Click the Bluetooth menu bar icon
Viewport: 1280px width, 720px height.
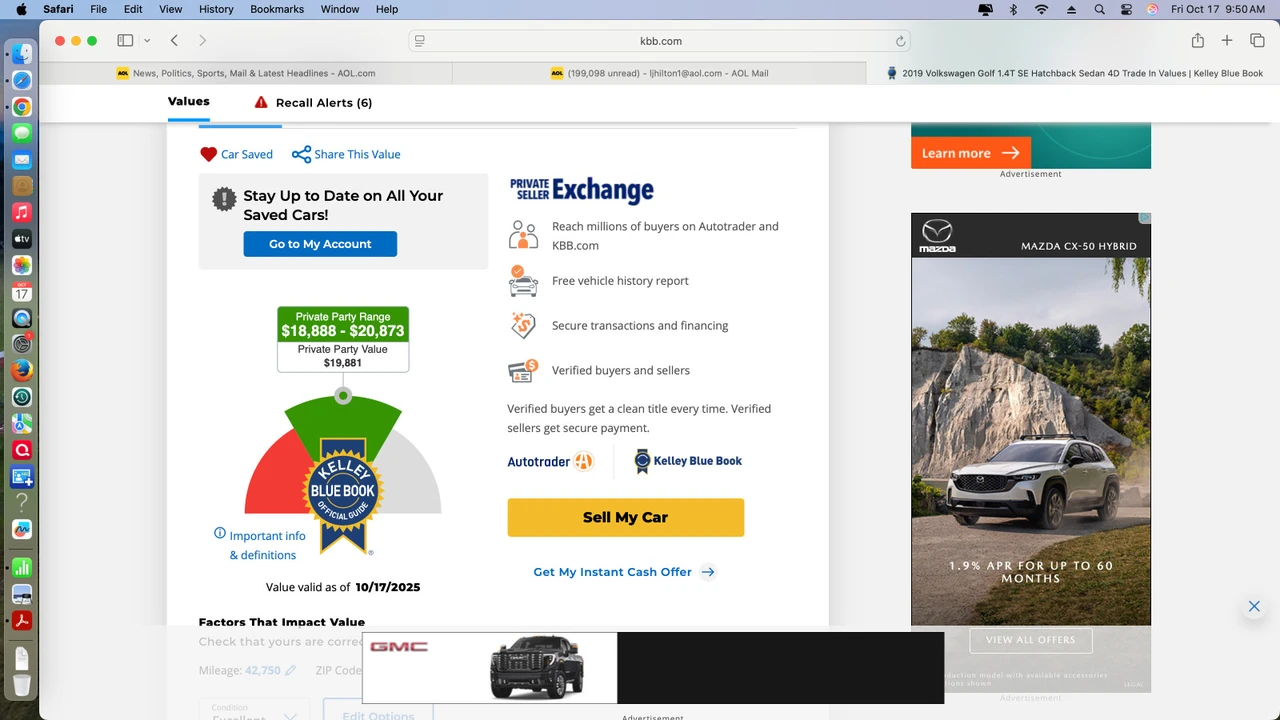click(x=1013, y=9)
